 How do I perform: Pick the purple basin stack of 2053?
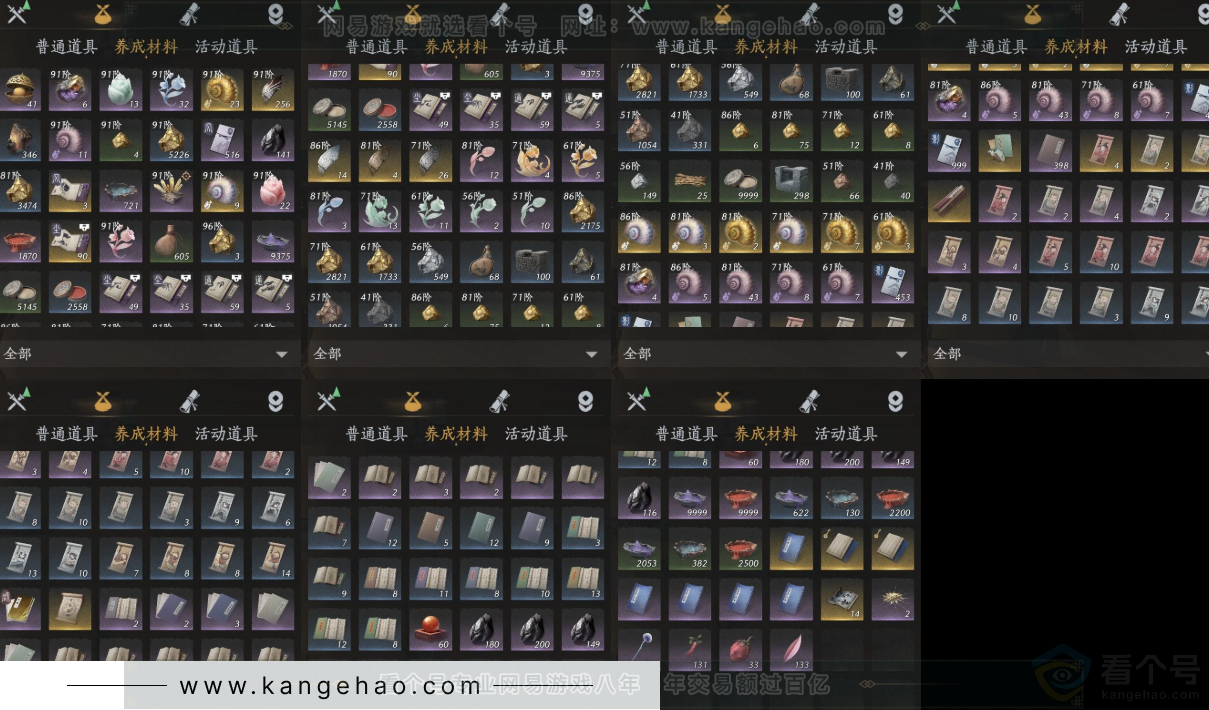[638, 548]
